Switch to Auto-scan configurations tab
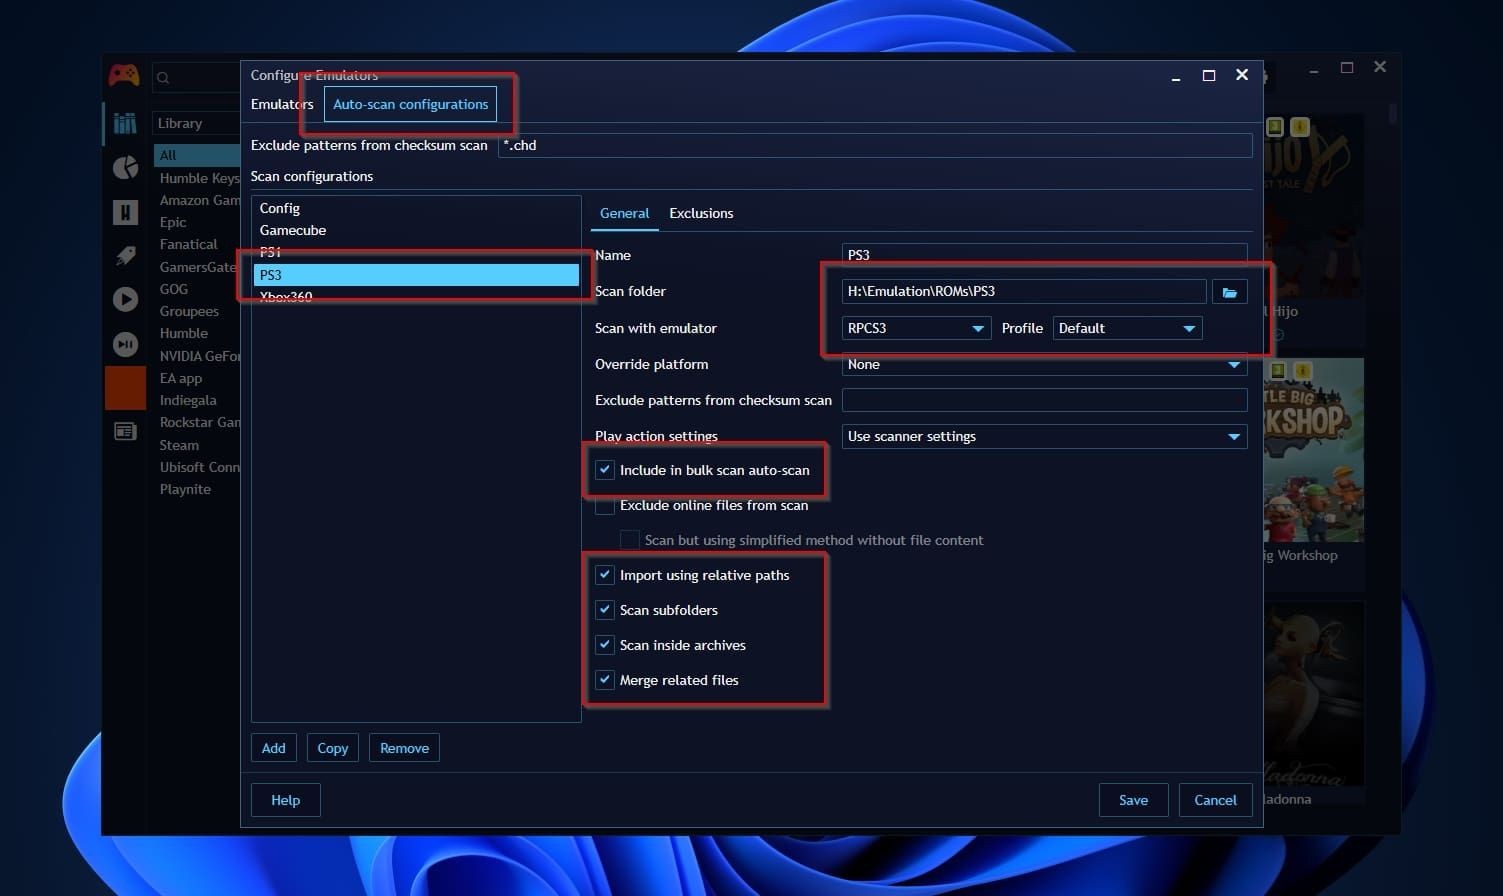1503x896 pixels. click(x=410, y=104)
